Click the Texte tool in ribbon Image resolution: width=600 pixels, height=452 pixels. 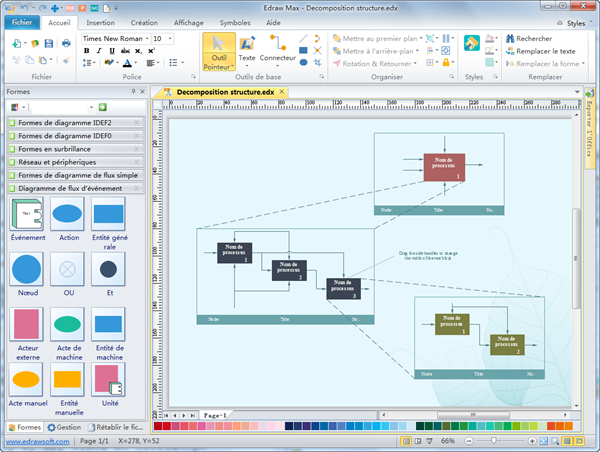click(x=247, y=50)
